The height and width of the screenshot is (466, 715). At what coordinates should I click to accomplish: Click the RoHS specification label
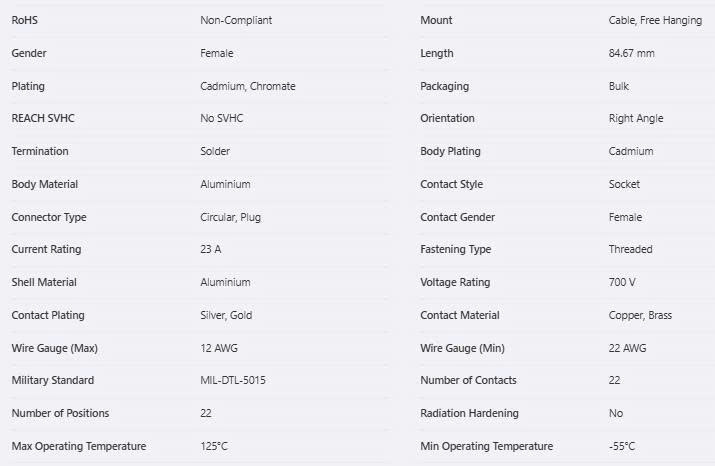pos(24,20)
